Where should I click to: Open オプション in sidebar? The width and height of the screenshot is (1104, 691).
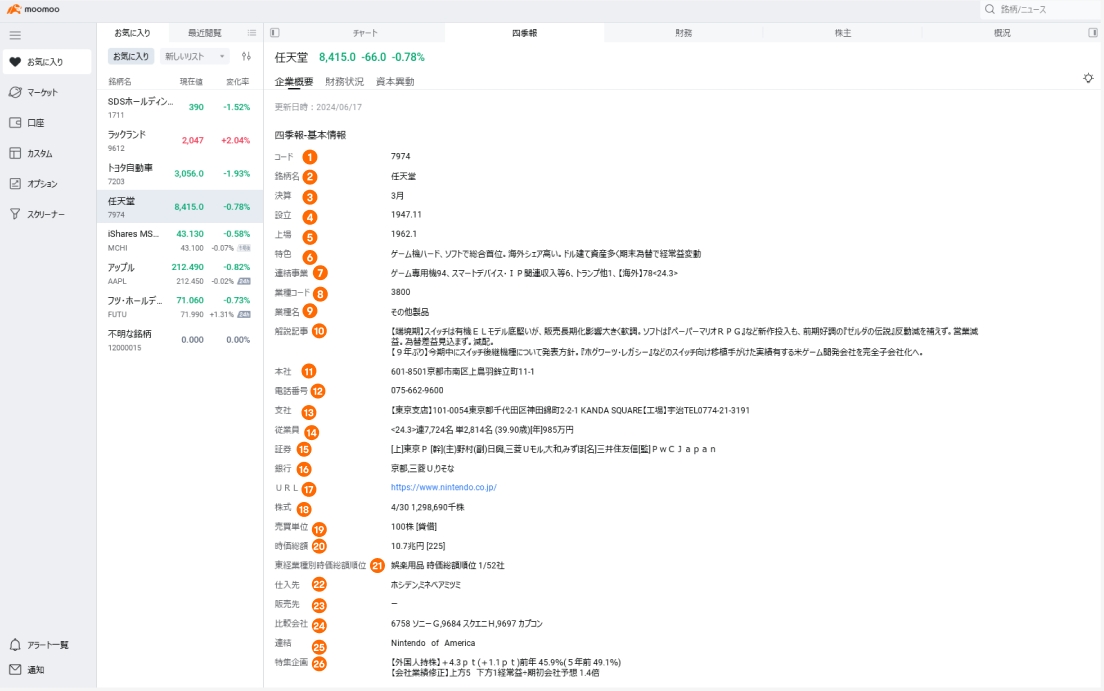click(x=47, y=184)
